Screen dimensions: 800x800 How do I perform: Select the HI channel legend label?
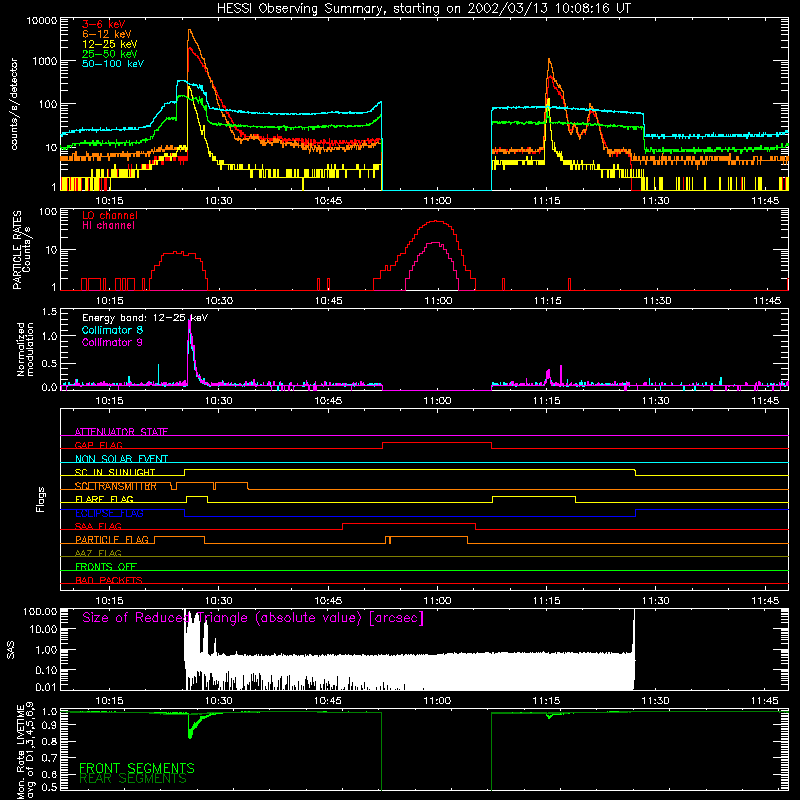pyautogui.click(x=108, y=225)
